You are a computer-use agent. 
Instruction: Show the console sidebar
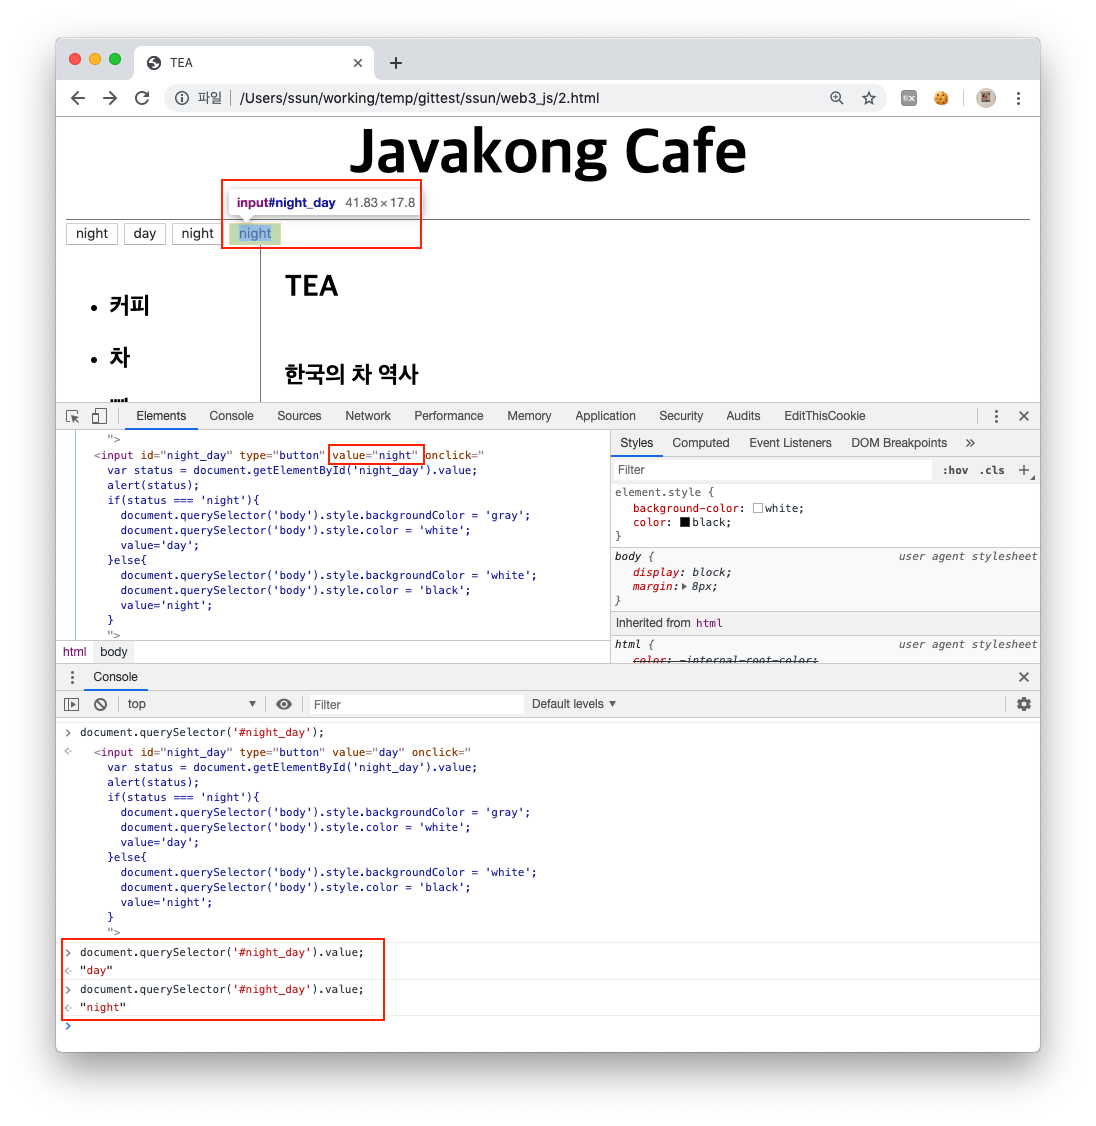[72, 704]
